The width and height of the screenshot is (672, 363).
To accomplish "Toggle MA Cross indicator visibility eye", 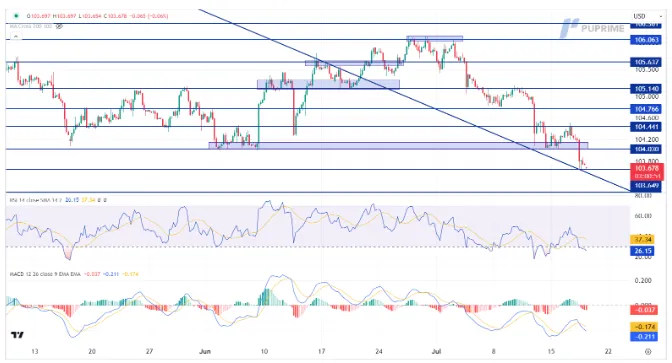I will (x=59, y=26).
